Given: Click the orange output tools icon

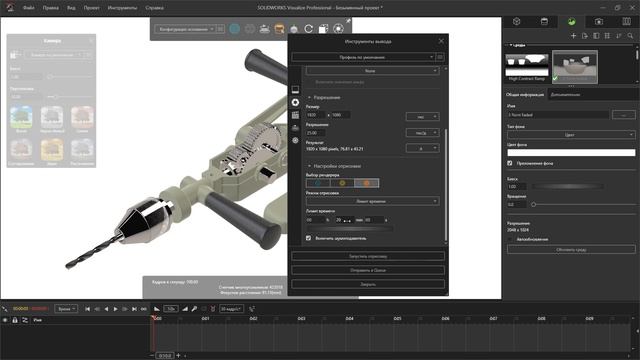Looking at the screenshot, I should click(280, 29).
